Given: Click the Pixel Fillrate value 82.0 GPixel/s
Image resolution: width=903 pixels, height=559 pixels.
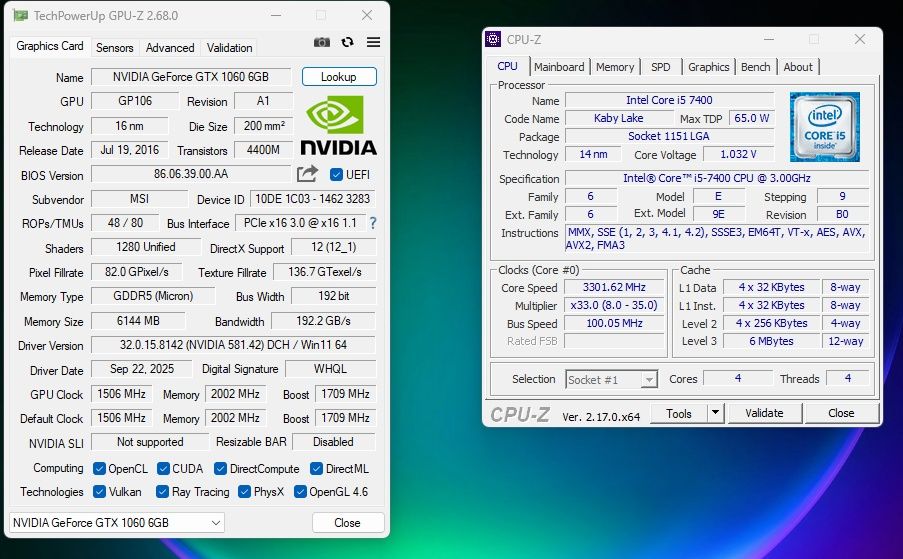Looking at the screenshot, I should 136,272.
